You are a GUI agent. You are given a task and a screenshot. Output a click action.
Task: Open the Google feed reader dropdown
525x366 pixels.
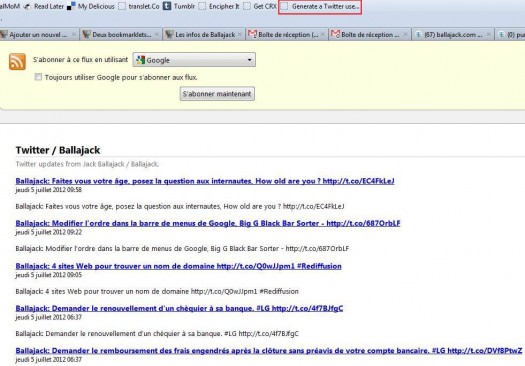click(194, 60)
